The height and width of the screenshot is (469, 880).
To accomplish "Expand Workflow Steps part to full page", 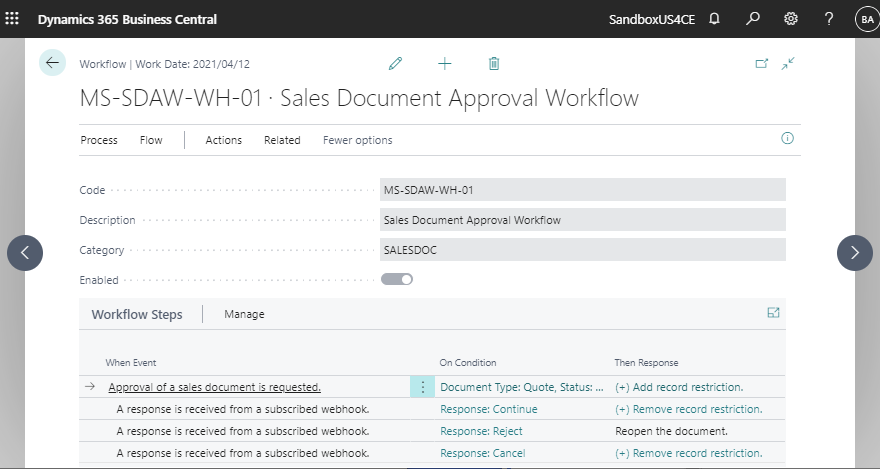I will 773,313.
